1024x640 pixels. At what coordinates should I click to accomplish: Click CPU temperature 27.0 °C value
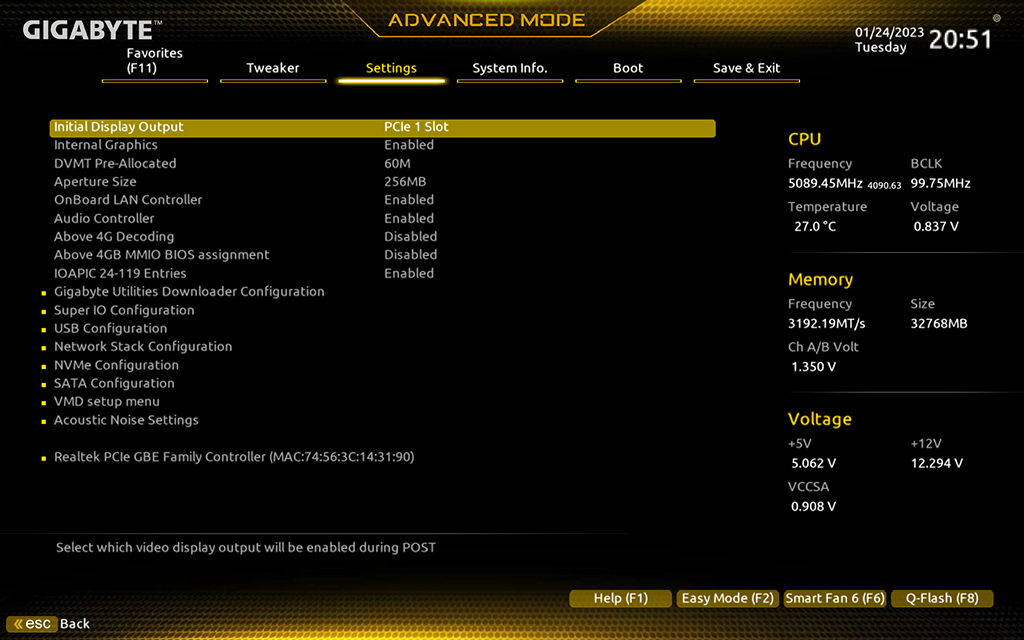coord(815,227)
